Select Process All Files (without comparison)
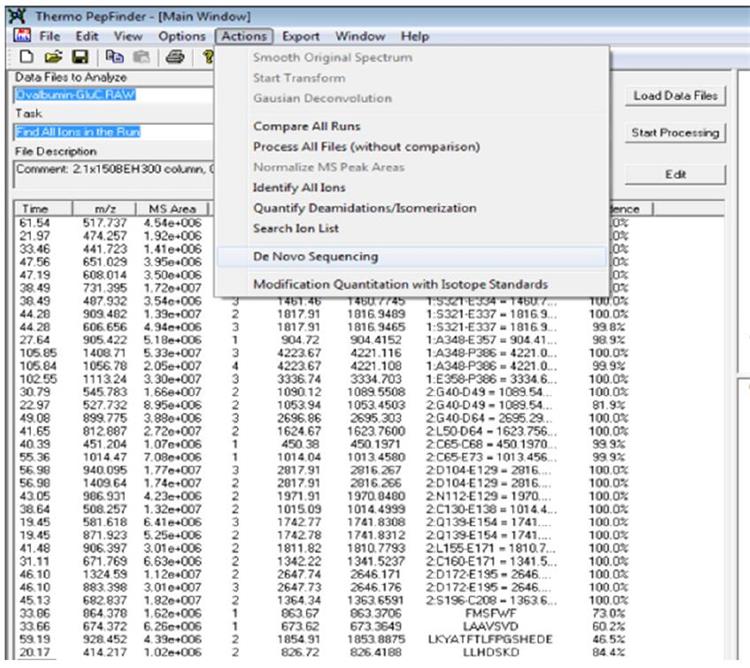 pos(366,147)
